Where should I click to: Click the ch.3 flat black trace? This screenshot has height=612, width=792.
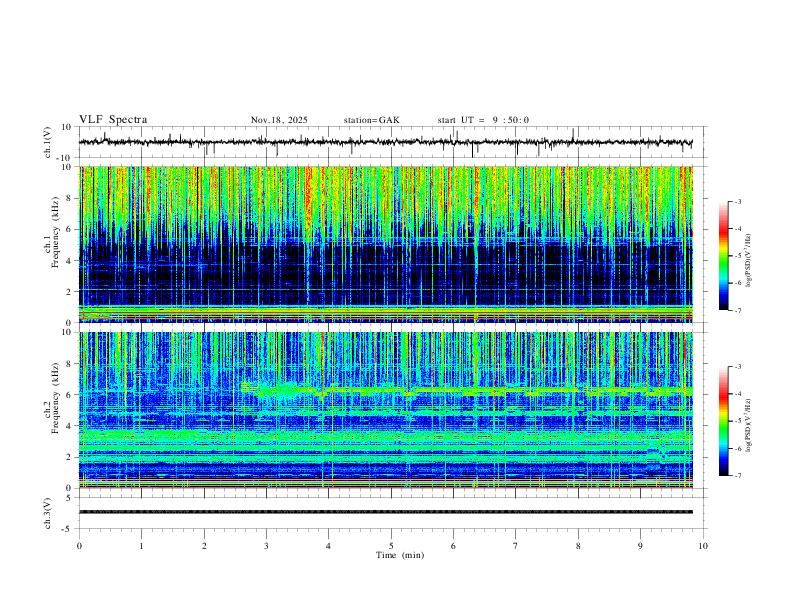386,512
